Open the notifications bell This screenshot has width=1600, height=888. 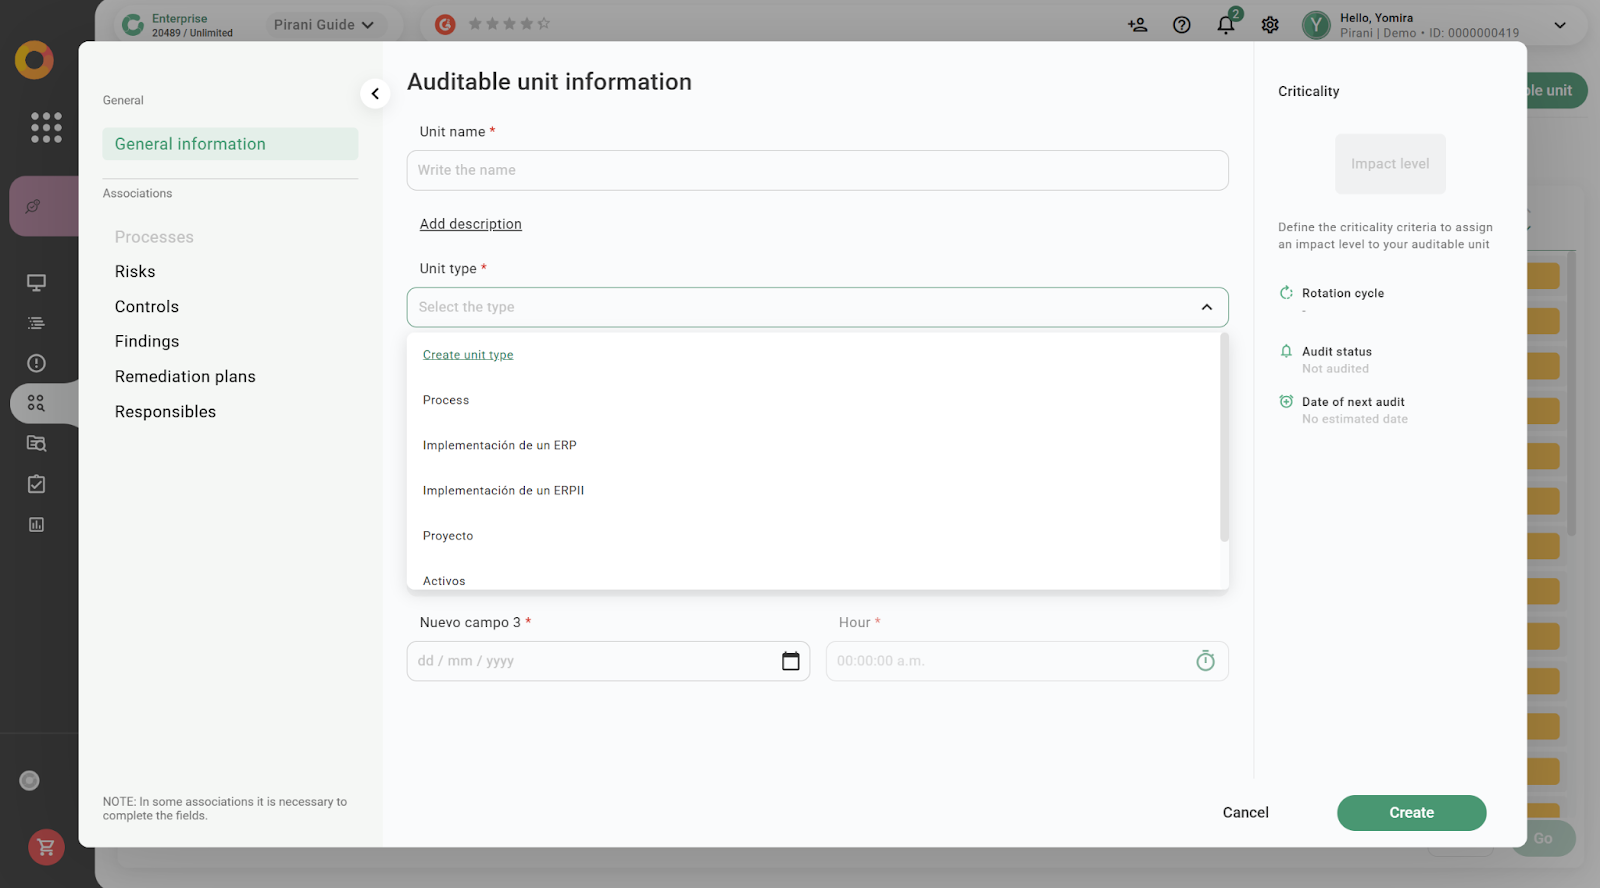[x=1225, y=25]
